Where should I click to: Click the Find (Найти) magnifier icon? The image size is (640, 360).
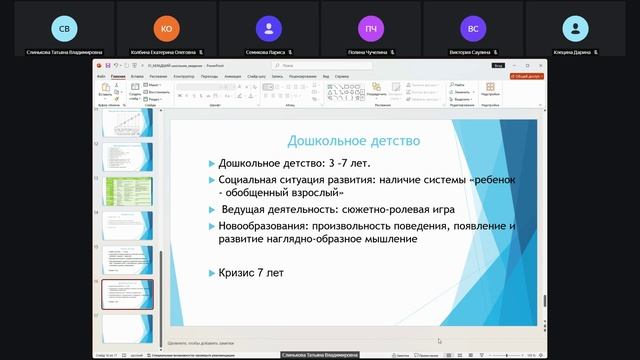tap(452, 84)
